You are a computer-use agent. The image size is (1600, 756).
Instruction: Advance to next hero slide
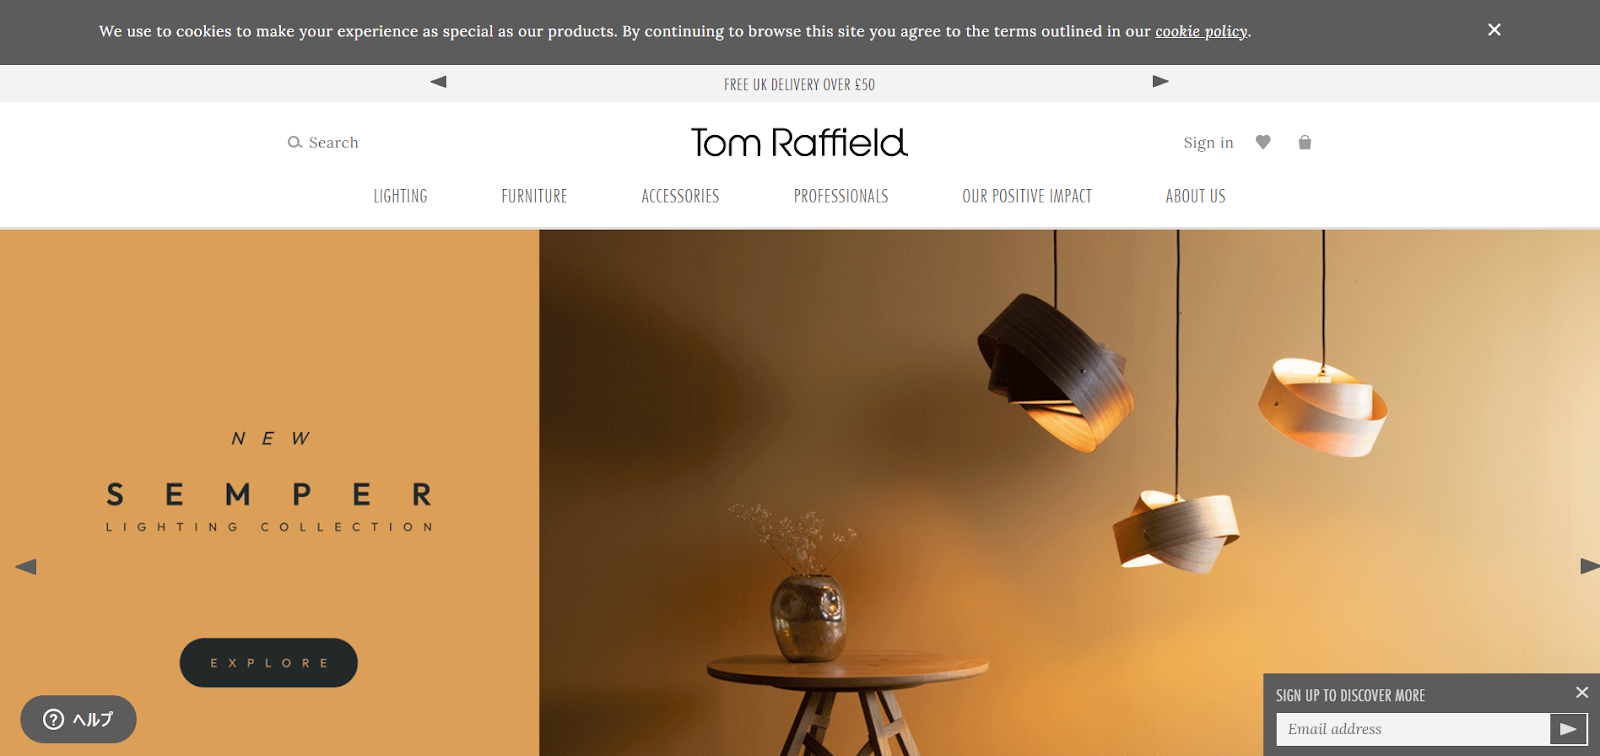(1590, 566)
